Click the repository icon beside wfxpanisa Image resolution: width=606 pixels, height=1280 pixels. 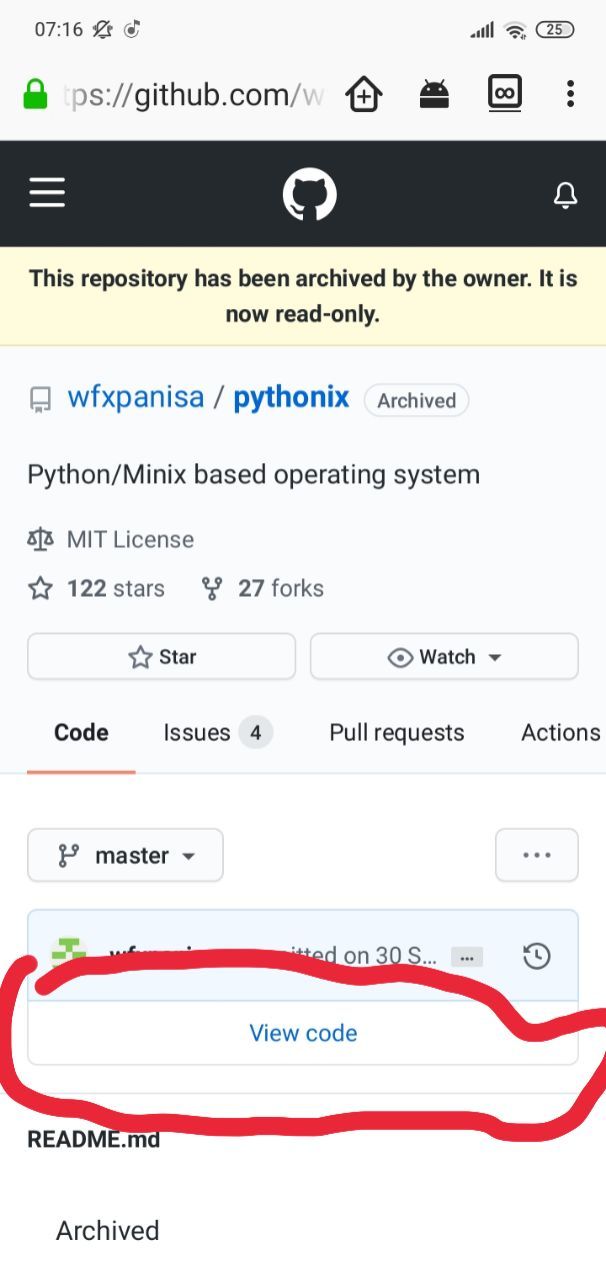(40, 401)
